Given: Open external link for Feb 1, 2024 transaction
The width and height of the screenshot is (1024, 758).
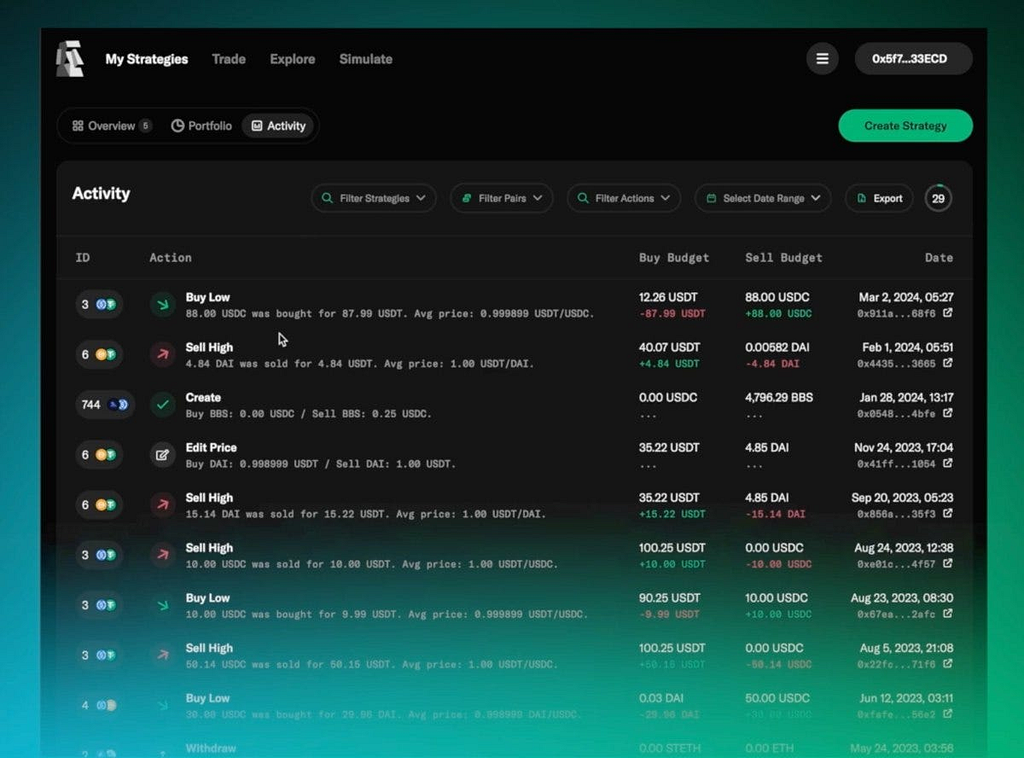Looking at the screenshot, I should click(x=948, y=363).
